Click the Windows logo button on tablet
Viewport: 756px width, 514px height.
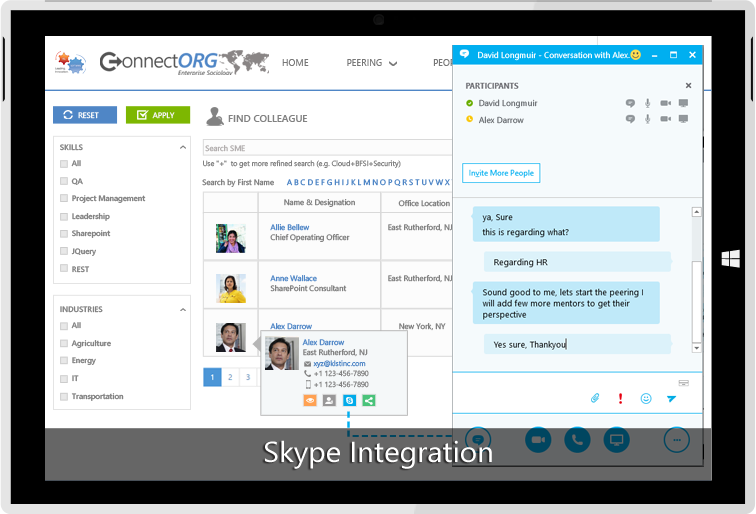pos(730,258)
